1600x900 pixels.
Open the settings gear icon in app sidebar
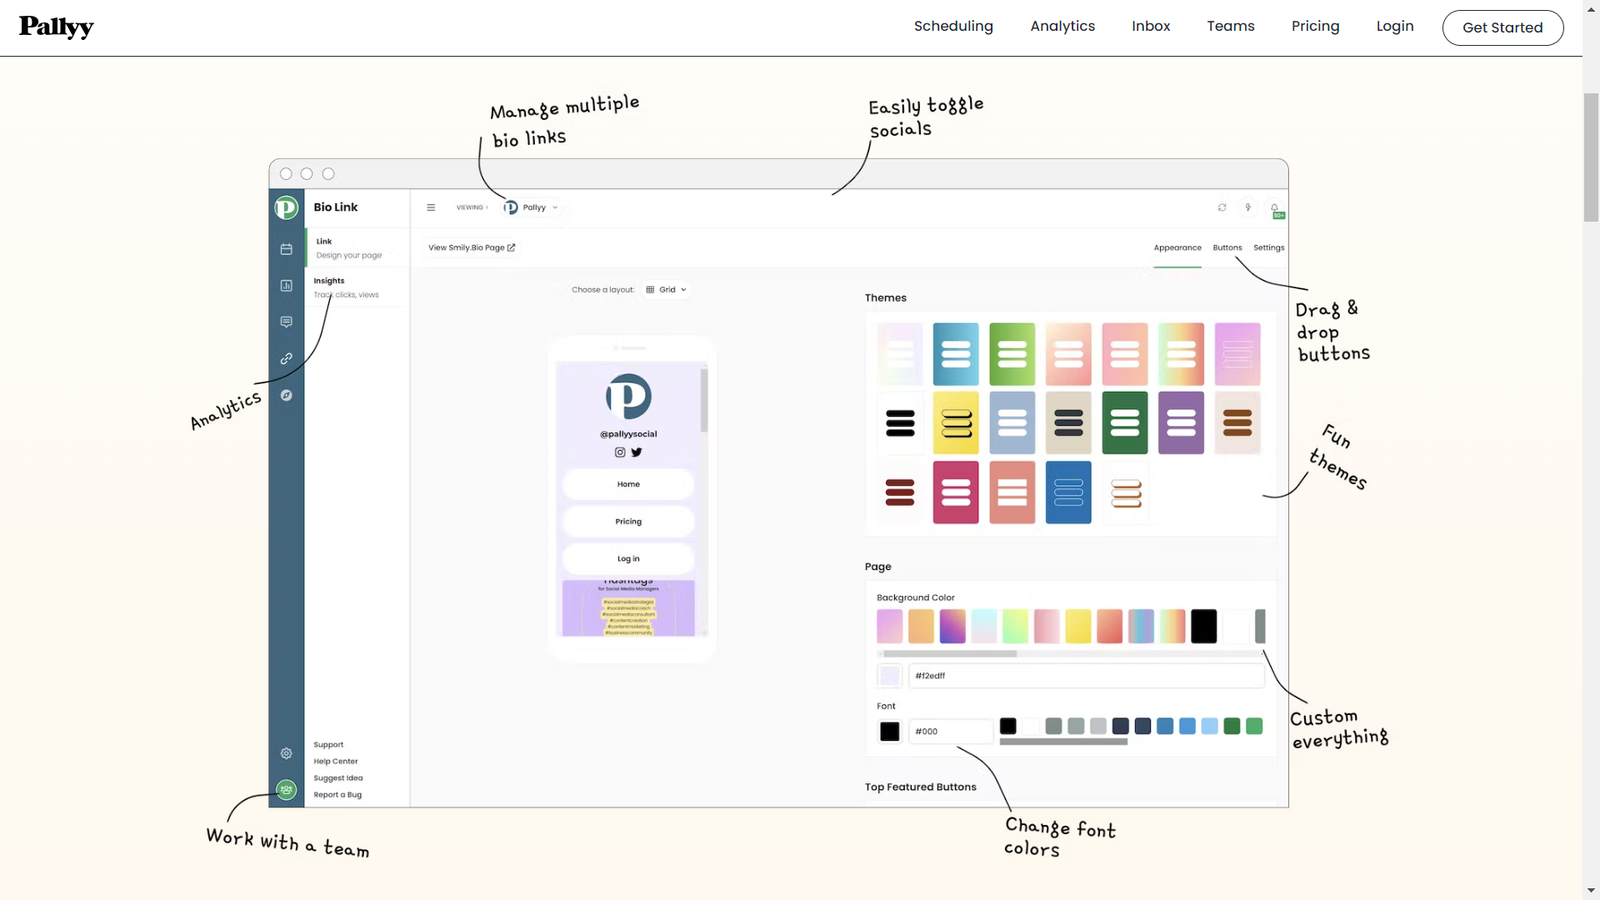(x=286, y=753)
